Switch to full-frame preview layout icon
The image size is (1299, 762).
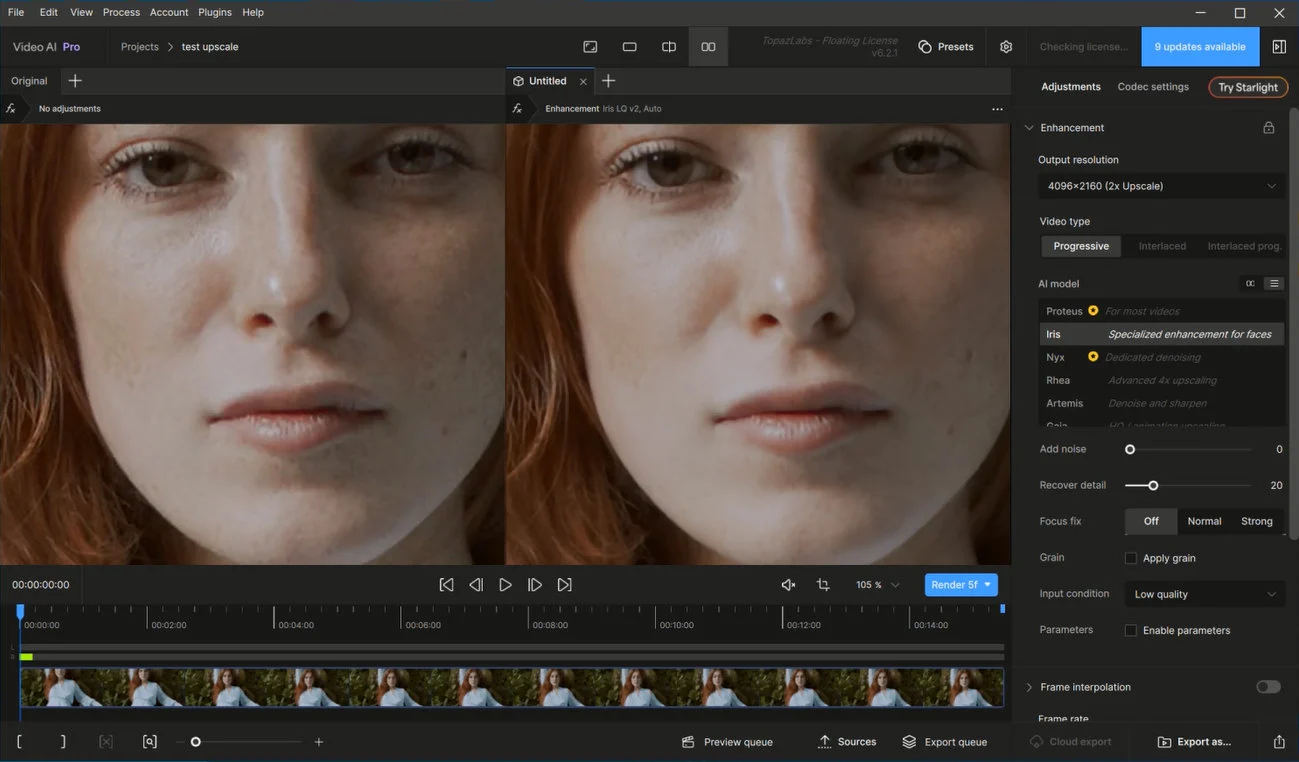[x=590, y=47]
